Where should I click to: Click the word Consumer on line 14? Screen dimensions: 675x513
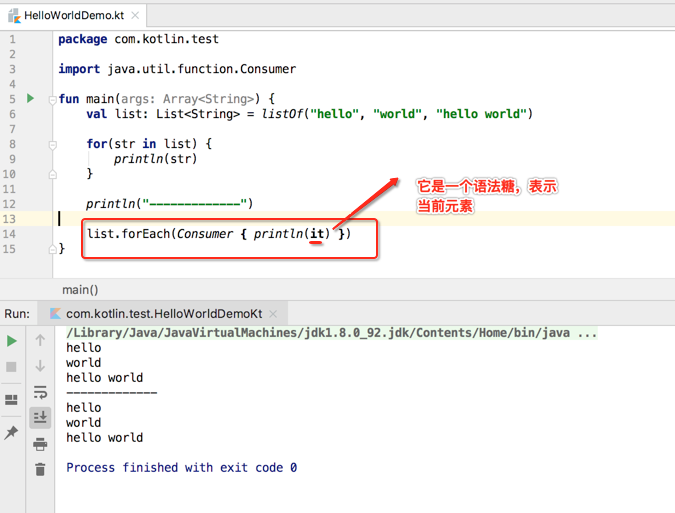coord(204,234)
